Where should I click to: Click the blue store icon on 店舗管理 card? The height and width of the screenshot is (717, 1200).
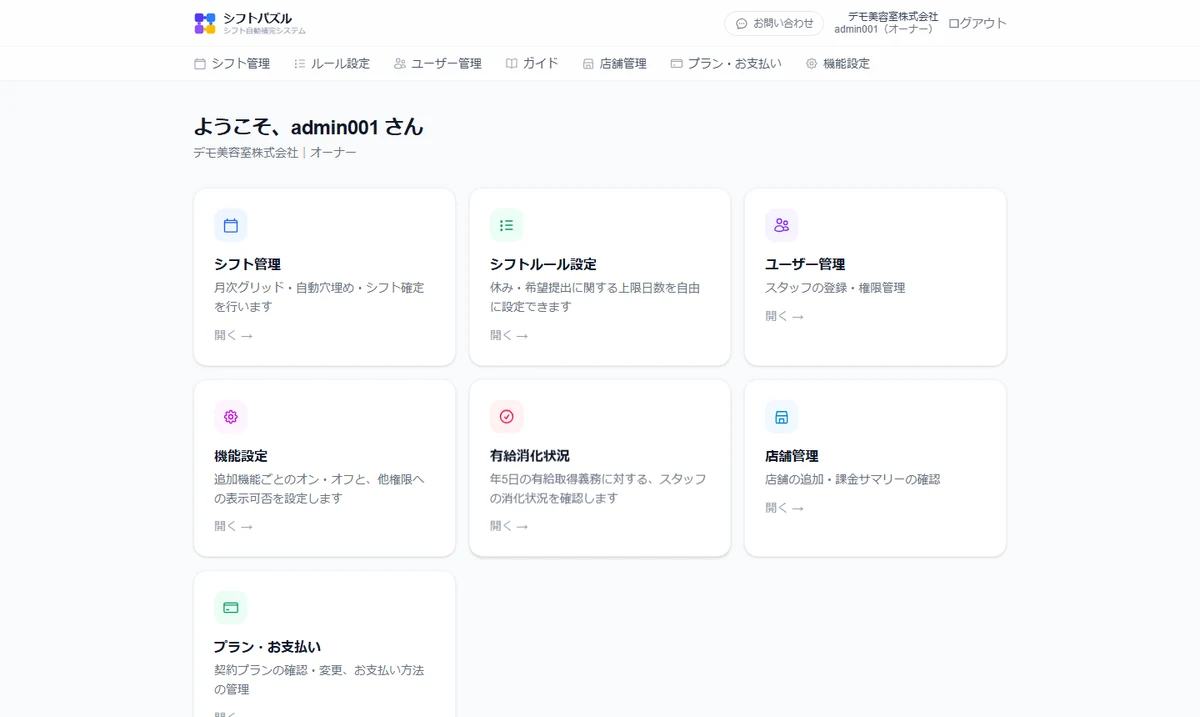tap(782, 416)
